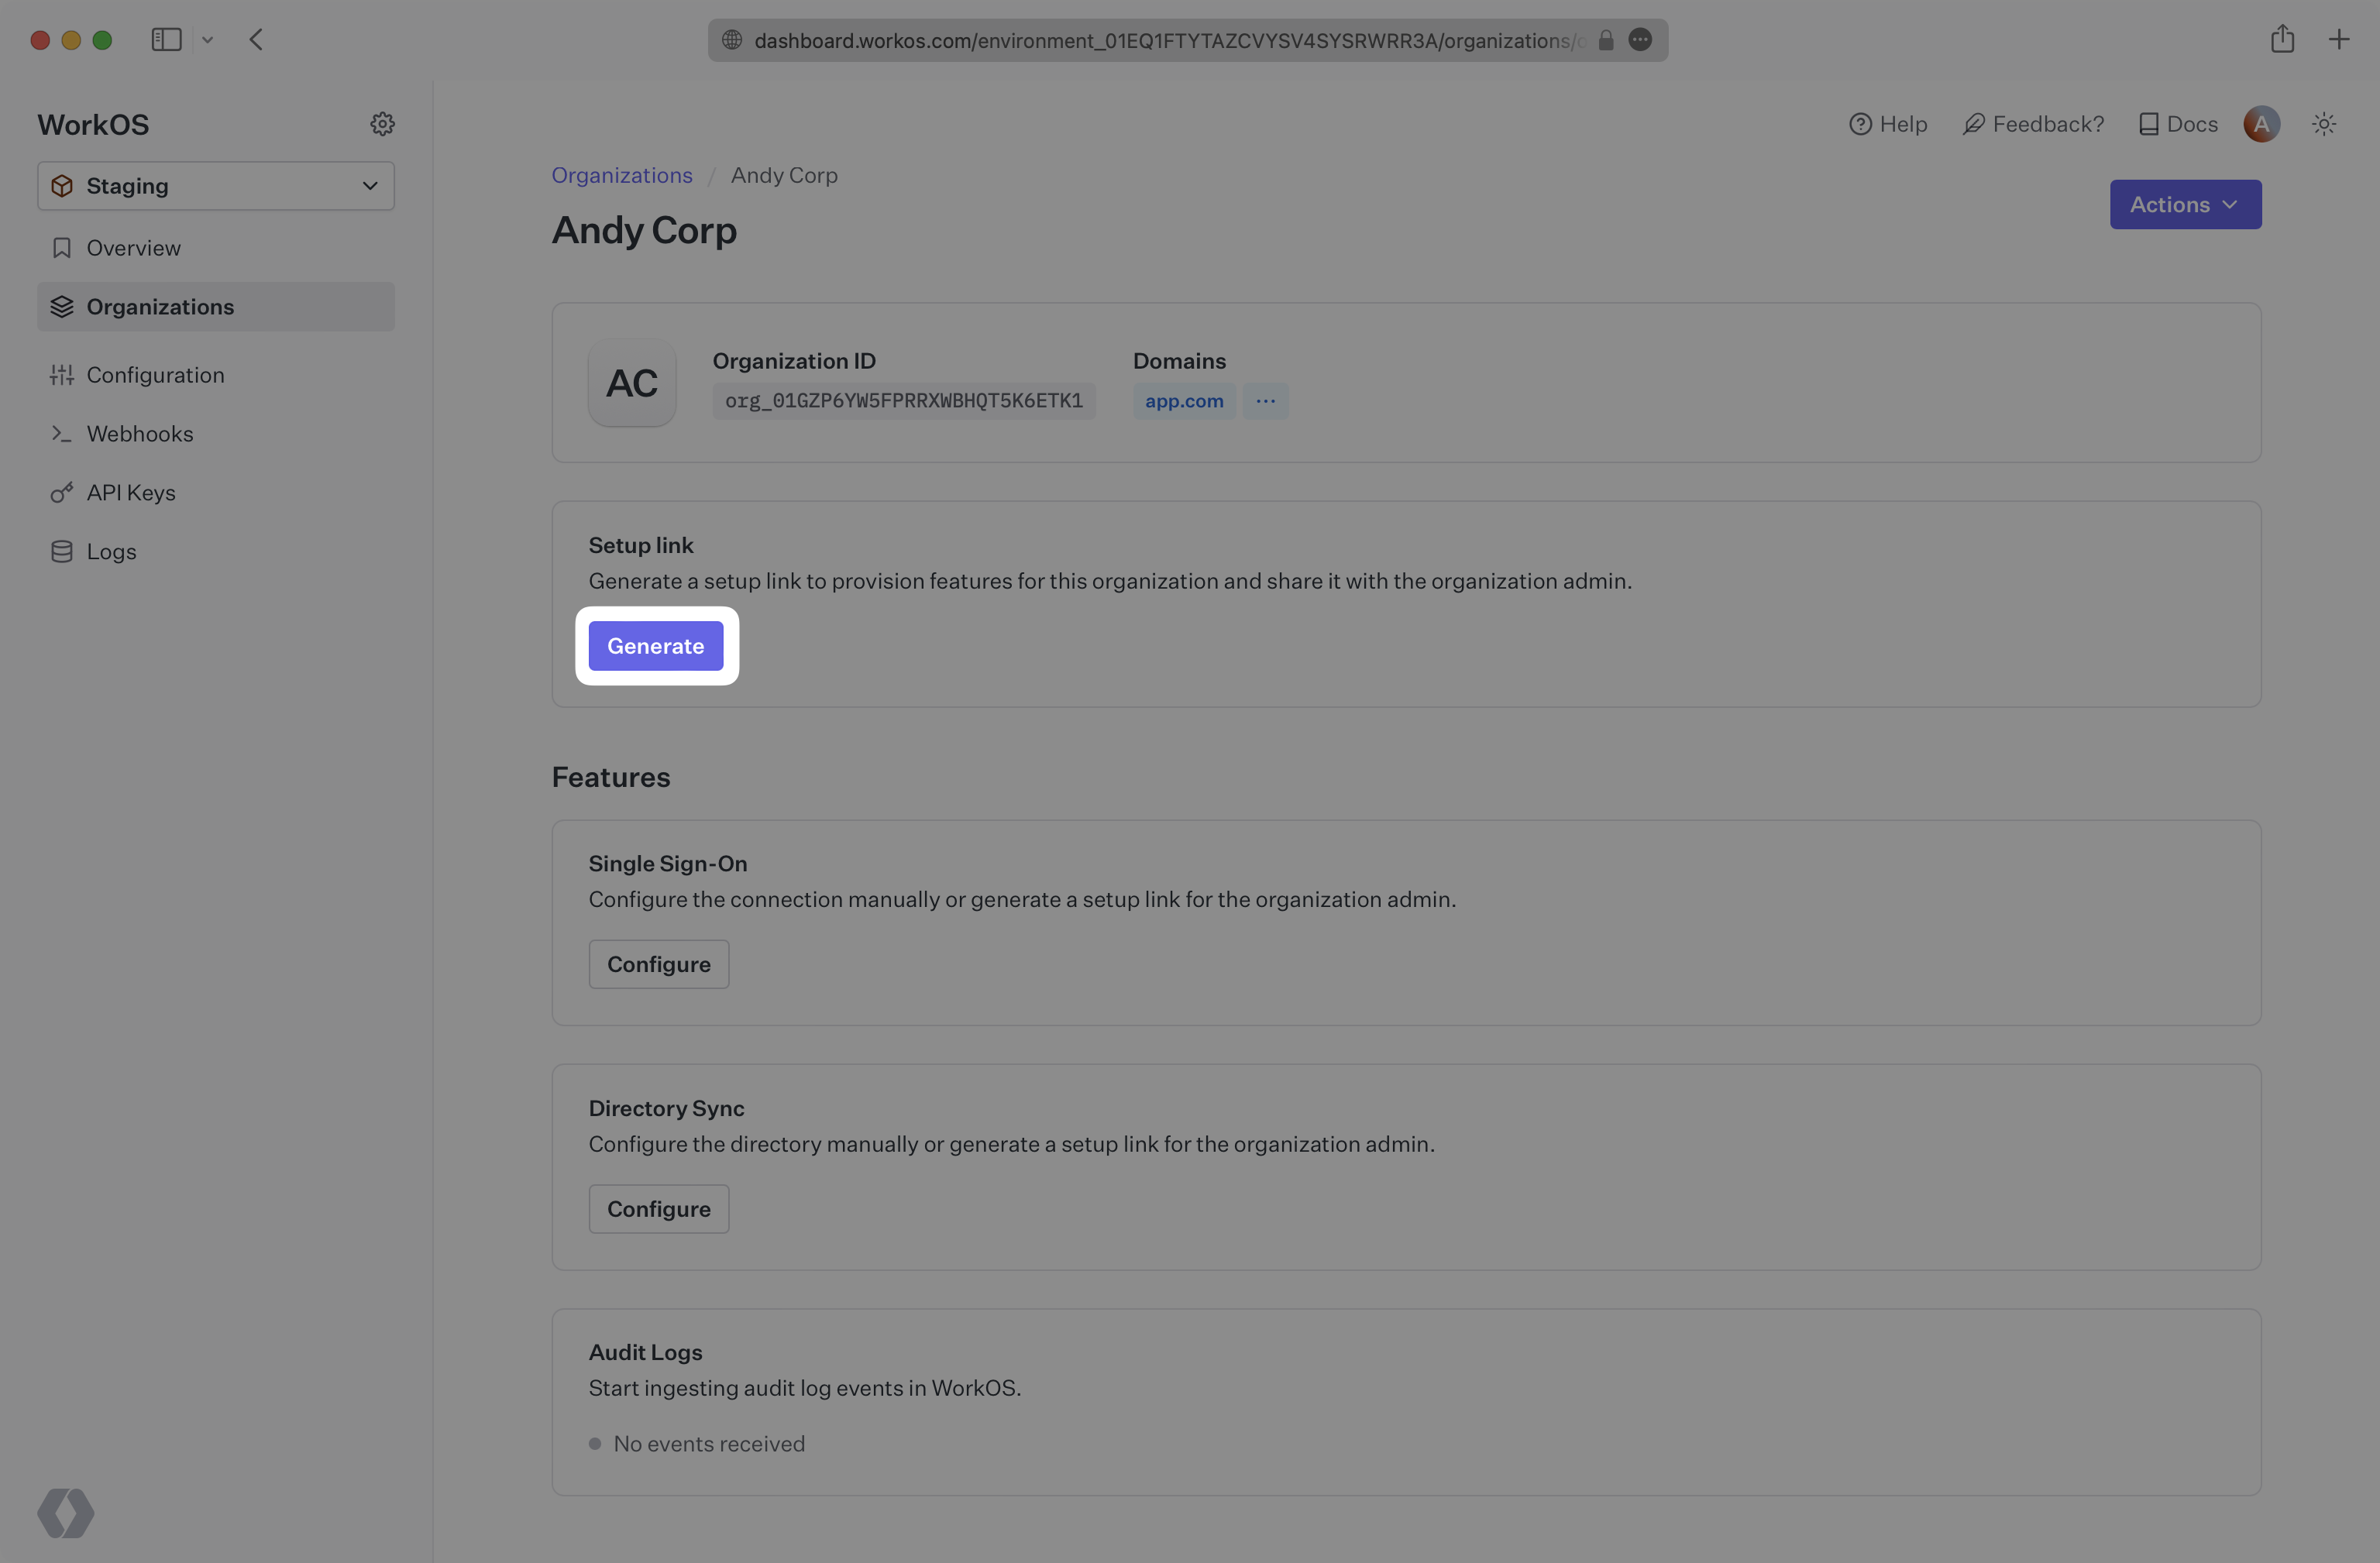Toggle the browser sidebar icon
This screenshot has height=1563, width=2380.
pos(166,40)
